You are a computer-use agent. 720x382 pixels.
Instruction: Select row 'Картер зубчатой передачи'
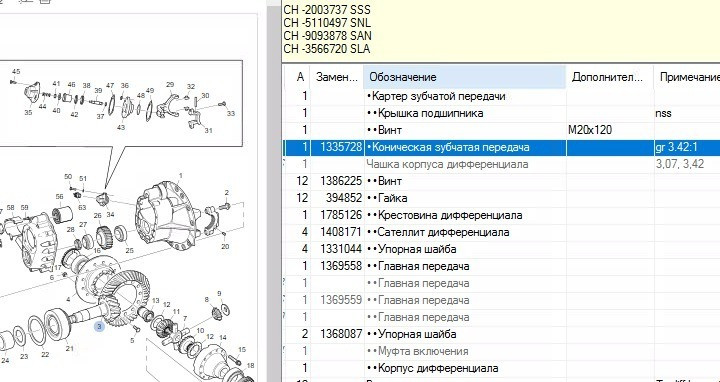[x=502, y=96]
